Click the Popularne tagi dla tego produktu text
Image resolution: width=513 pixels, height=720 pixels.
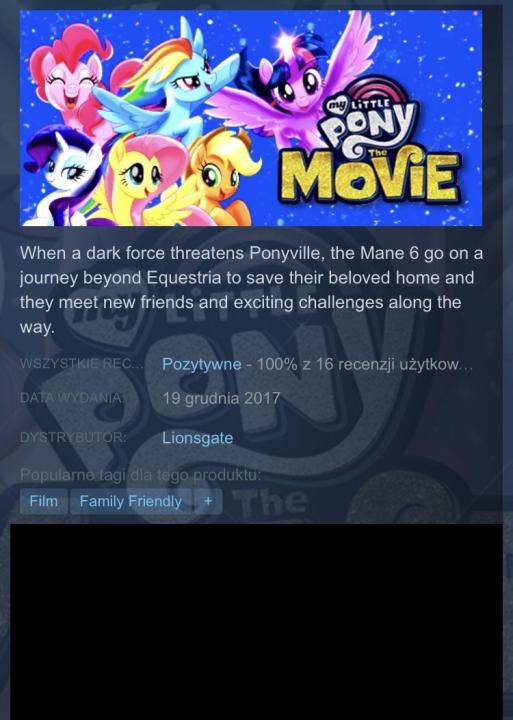141,475
